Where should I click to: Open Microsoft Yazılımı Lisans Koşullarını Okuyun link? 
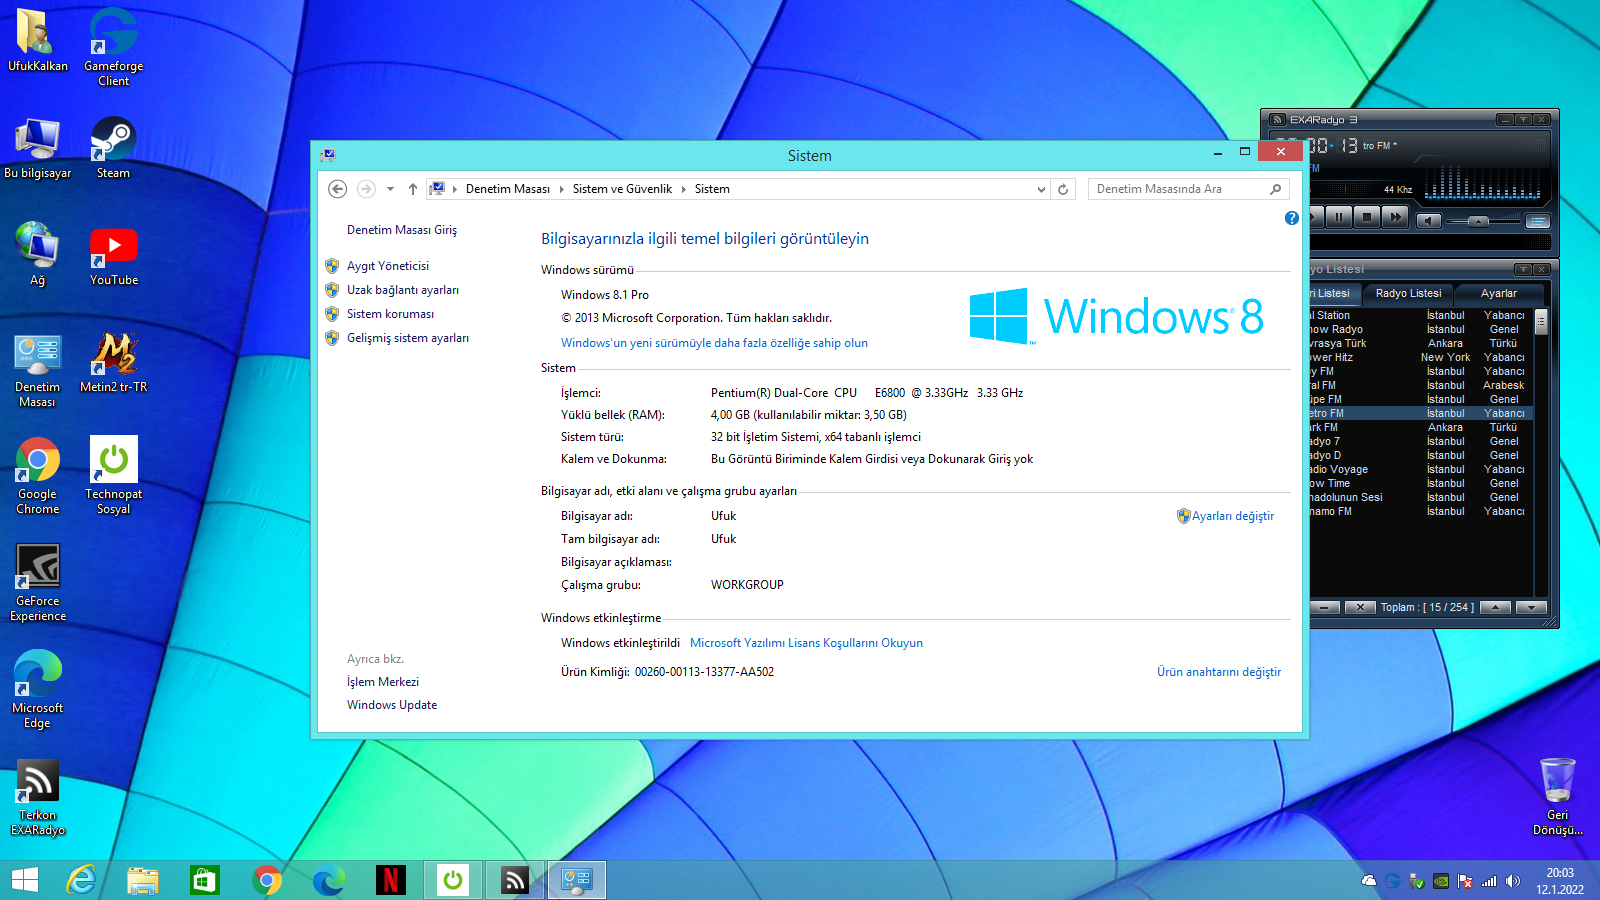806,643
